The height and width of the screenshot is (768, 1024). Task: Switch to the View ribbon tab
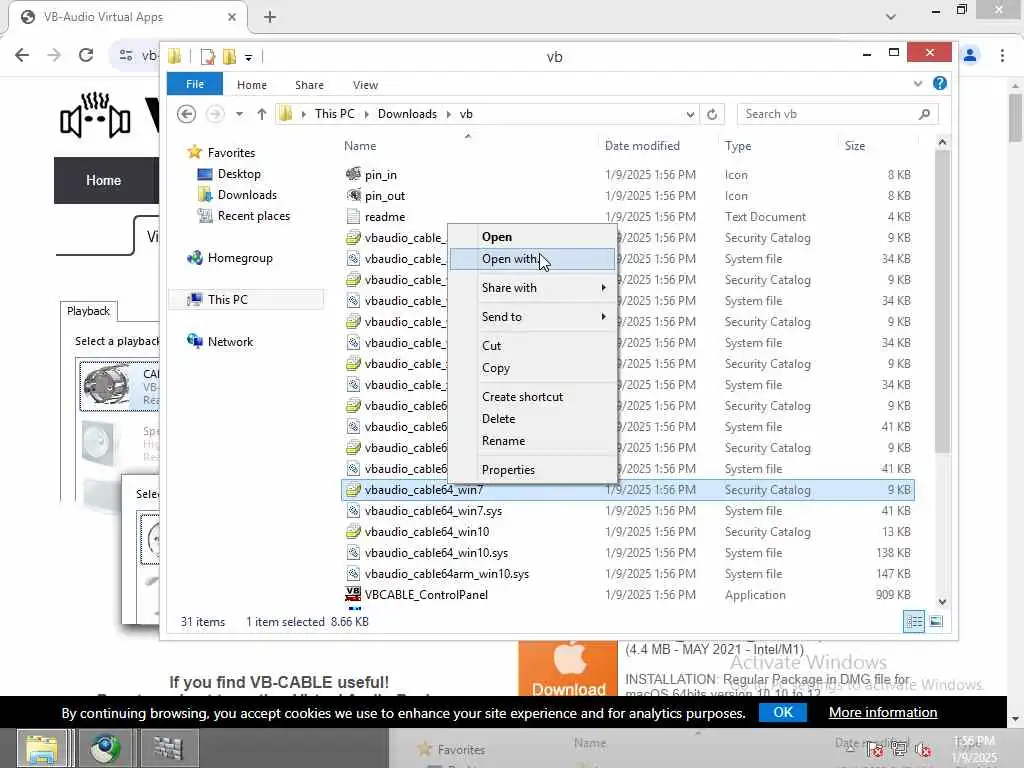[365, 85]
